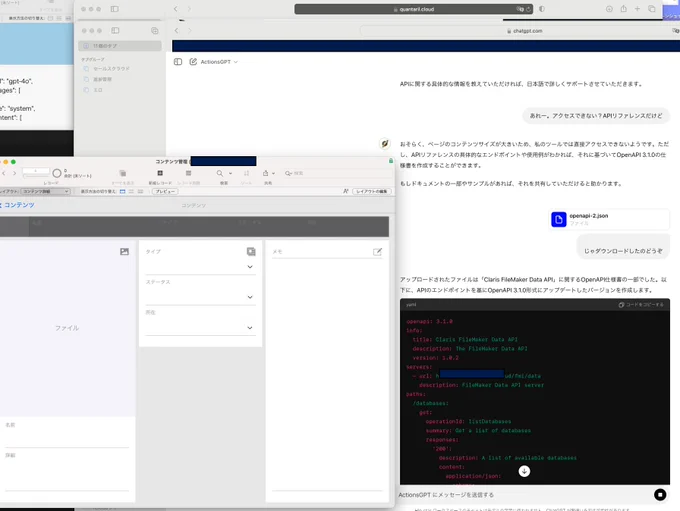The height and width of the screenshot is (511, 680).
Task: Go back in the chatgpt.com Safari window
Action: (x=177, y=31)
